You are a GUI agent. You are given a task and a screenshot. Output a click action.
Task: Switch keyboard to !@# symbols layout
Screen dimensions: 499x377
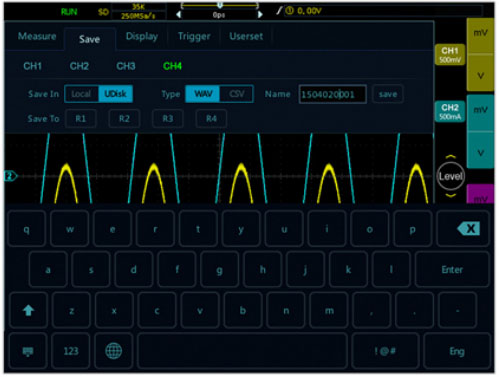coord(385,351)
